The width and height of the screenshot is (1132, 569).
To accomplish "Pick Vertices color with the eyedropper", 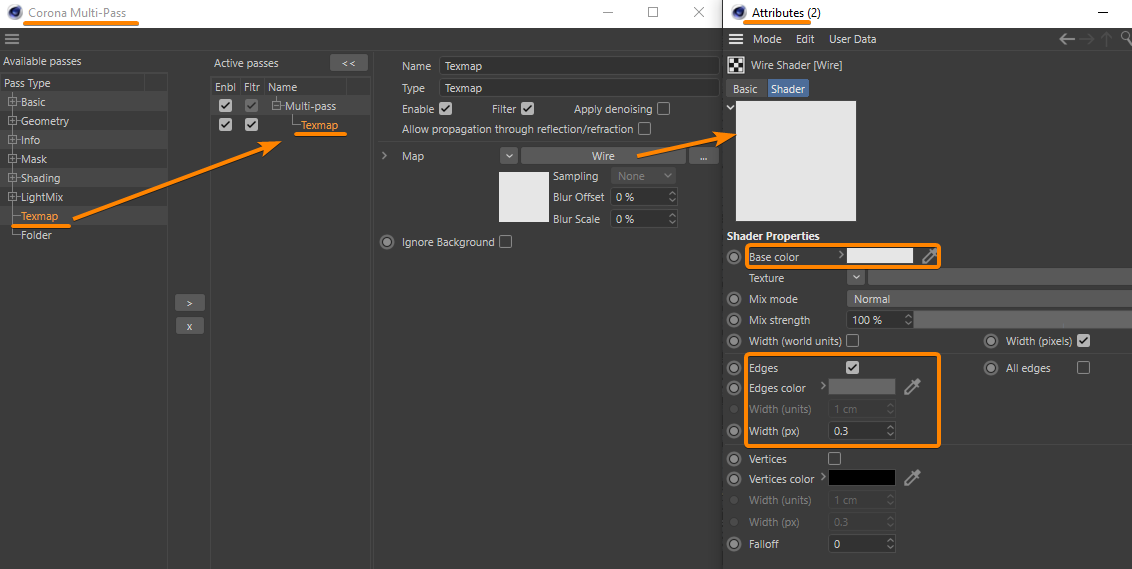I will (x=913, y=477).
